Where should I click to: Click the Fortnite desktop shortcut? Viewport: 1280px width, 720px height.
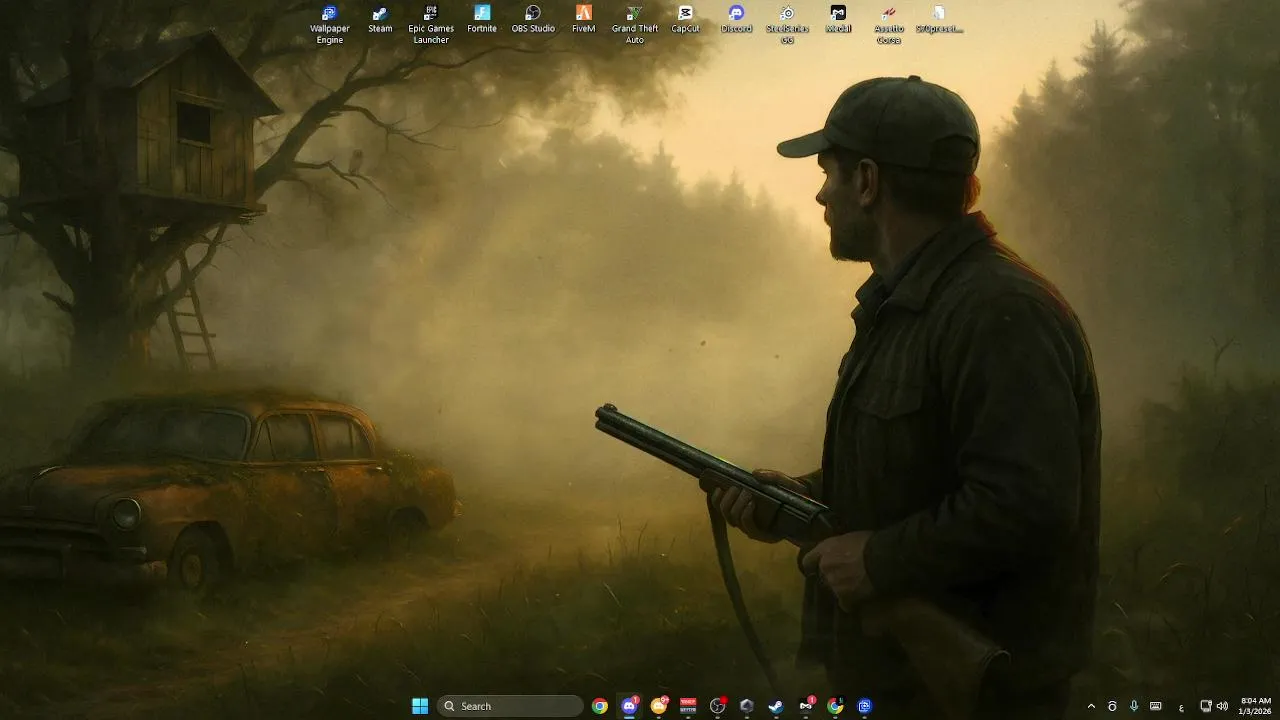(x=482, y=20)
